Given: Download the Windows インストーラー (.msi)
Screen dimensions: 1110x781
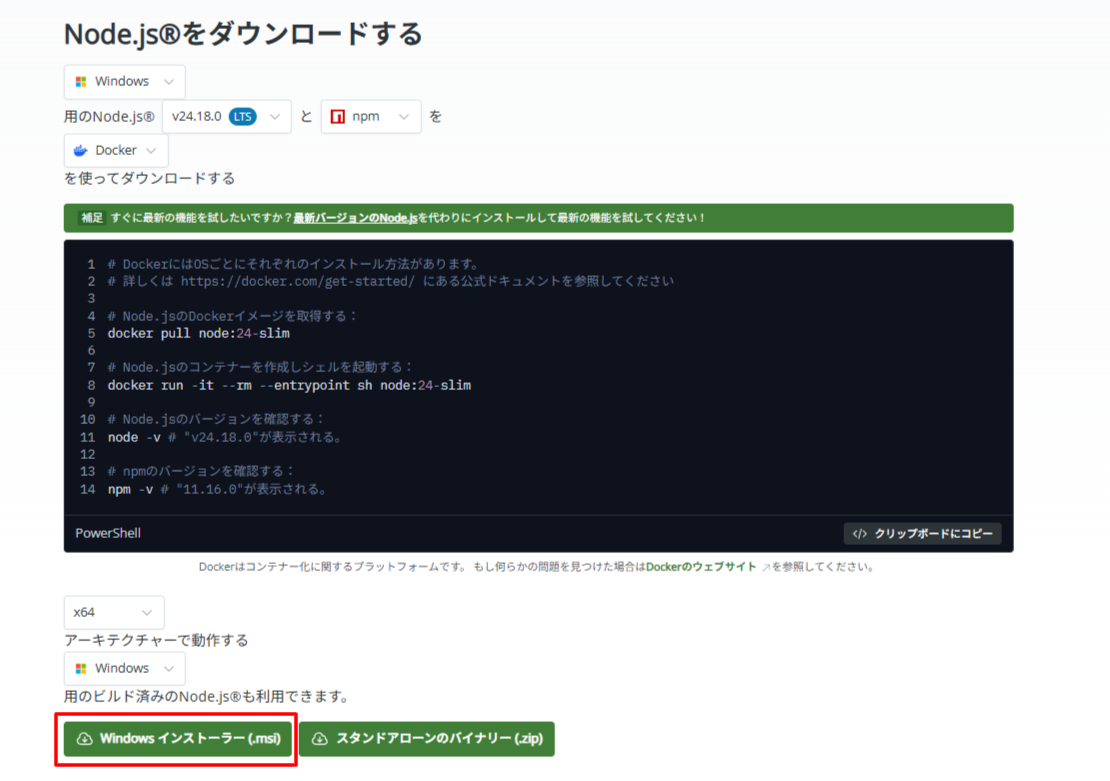Looking at the screenshot, I should coord(178,739).
